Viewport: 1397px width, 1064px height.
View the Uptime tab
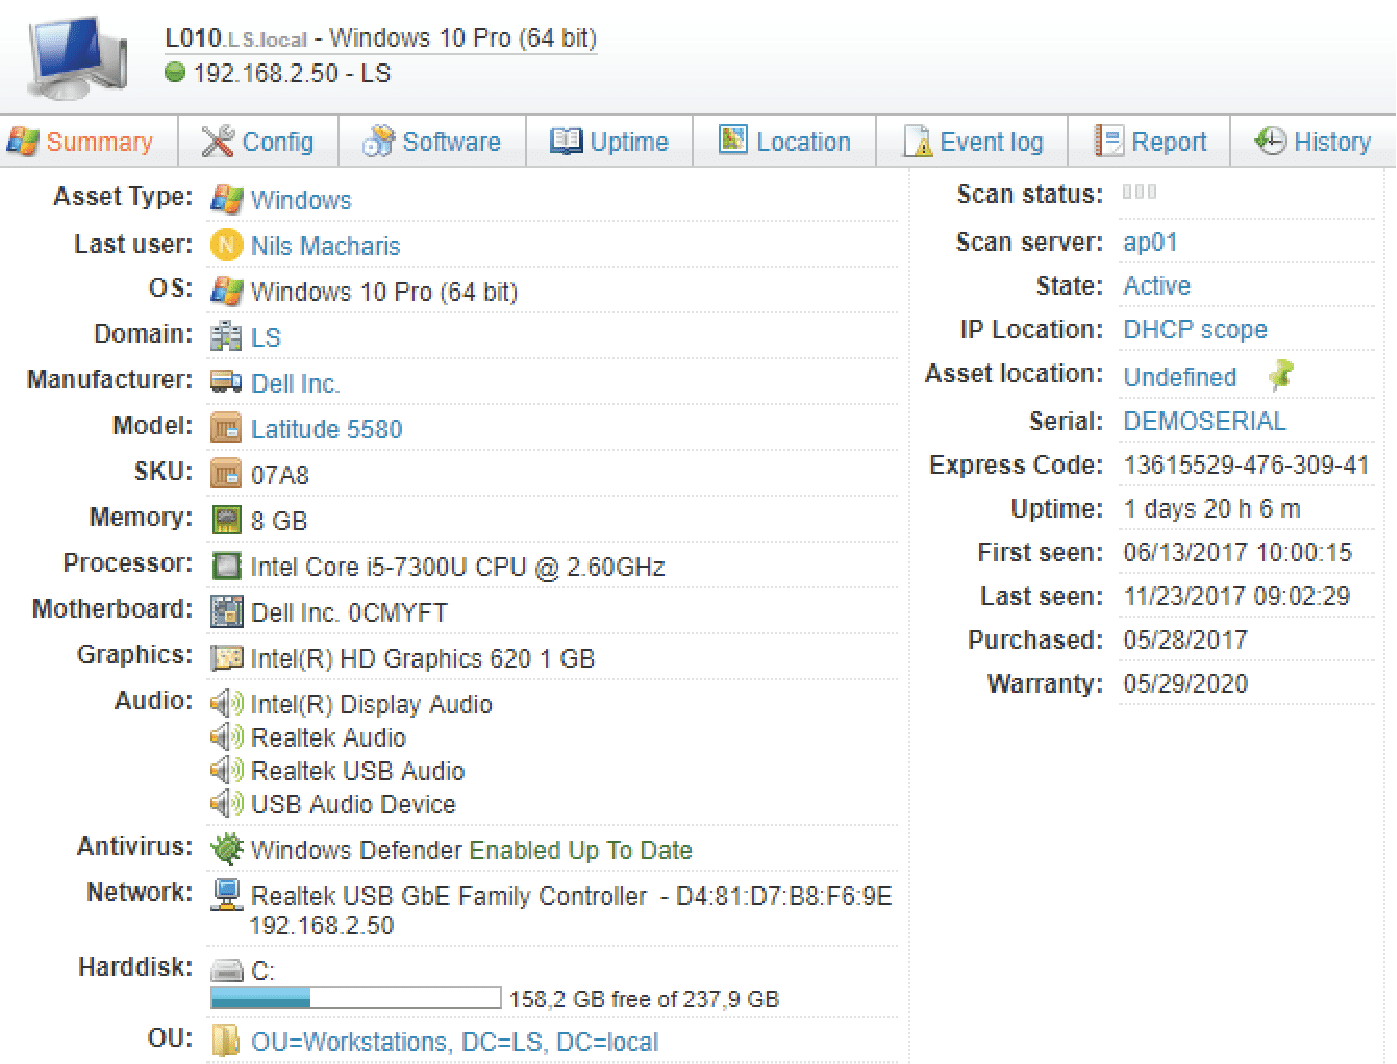pos(609,142)
